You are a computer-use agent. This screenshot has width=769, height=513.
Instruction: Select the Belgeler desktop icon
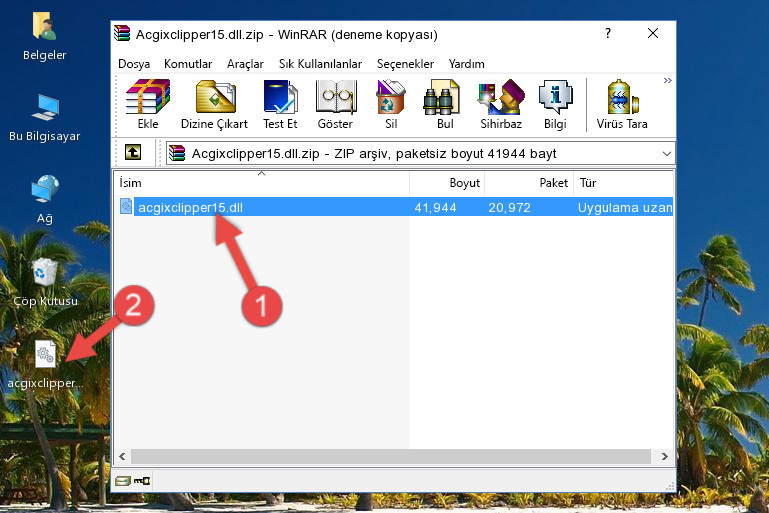click(x=45, y=37)
